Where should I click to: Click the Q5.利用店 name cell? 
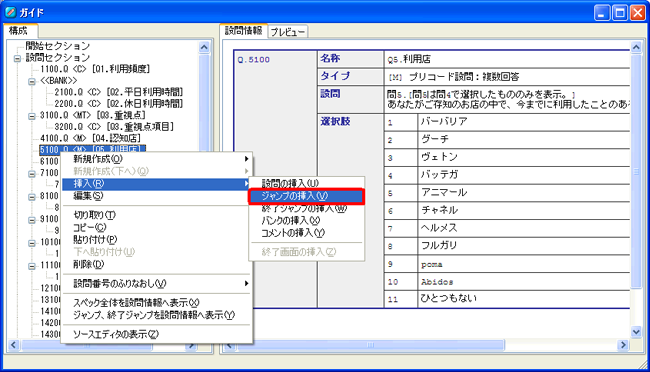point(507,59)
